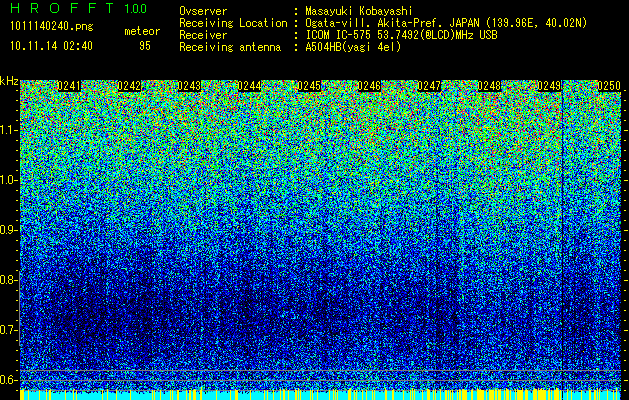Click the 0245 time marker
The image size is (629, 400).
309,86
